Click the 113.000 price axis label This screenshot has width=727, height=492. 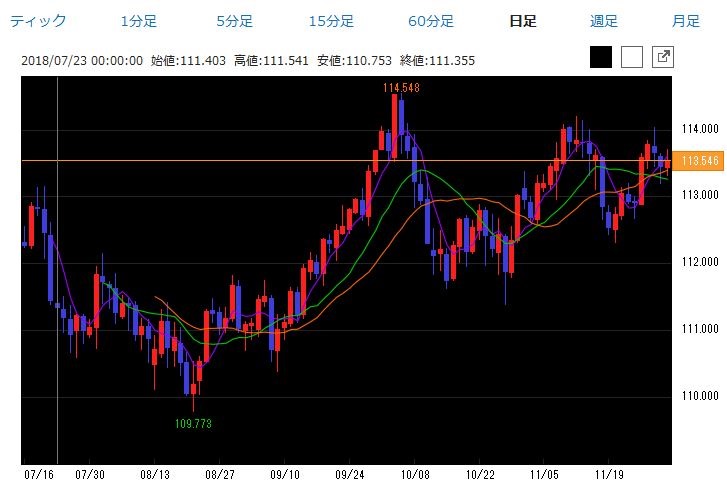point(700,194)
